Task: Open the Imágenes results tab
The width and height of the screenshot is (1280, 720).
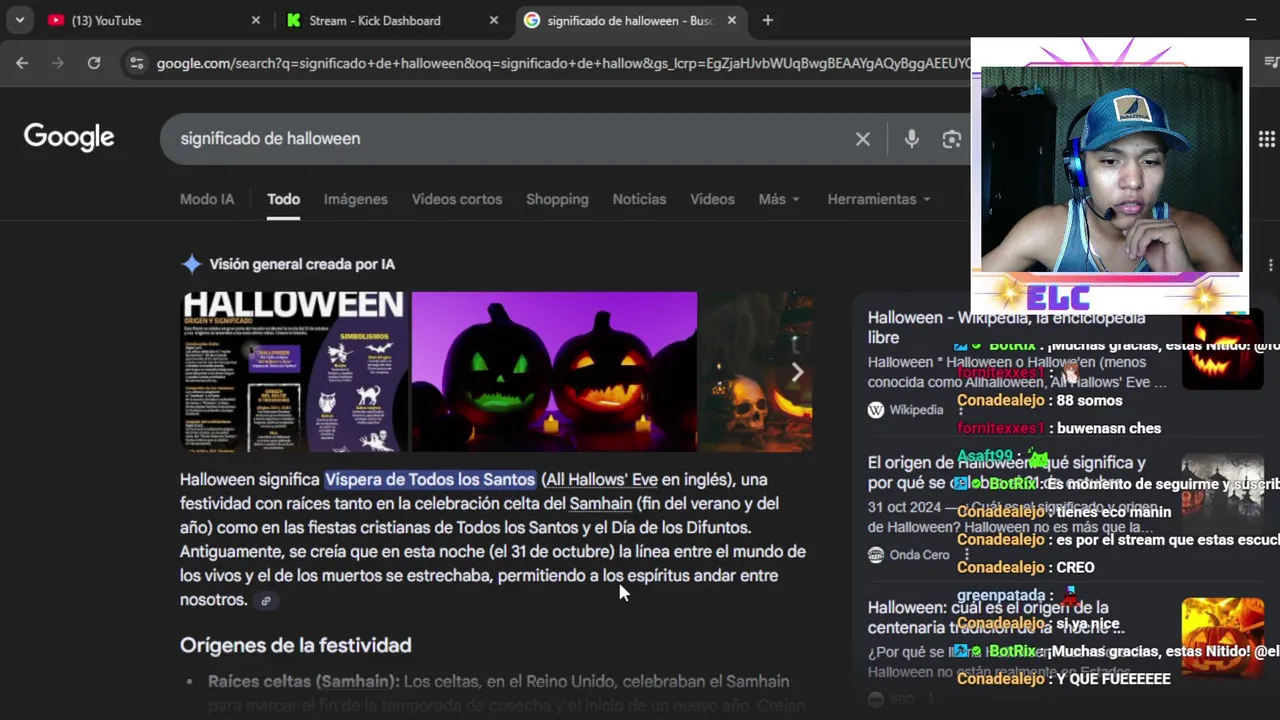Action: [x=355, y=199]
